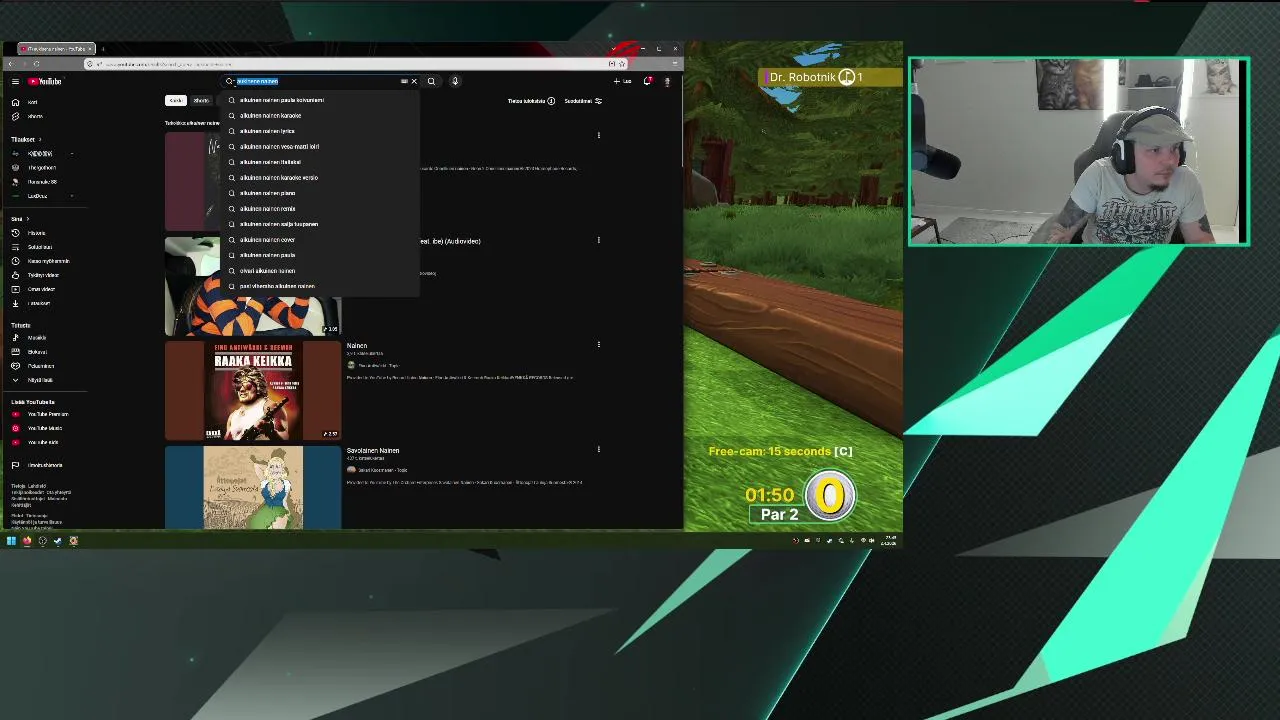Viewport: 1280px width, 720px height.
Task: Open the Luo create button
Action: (622, 81)
